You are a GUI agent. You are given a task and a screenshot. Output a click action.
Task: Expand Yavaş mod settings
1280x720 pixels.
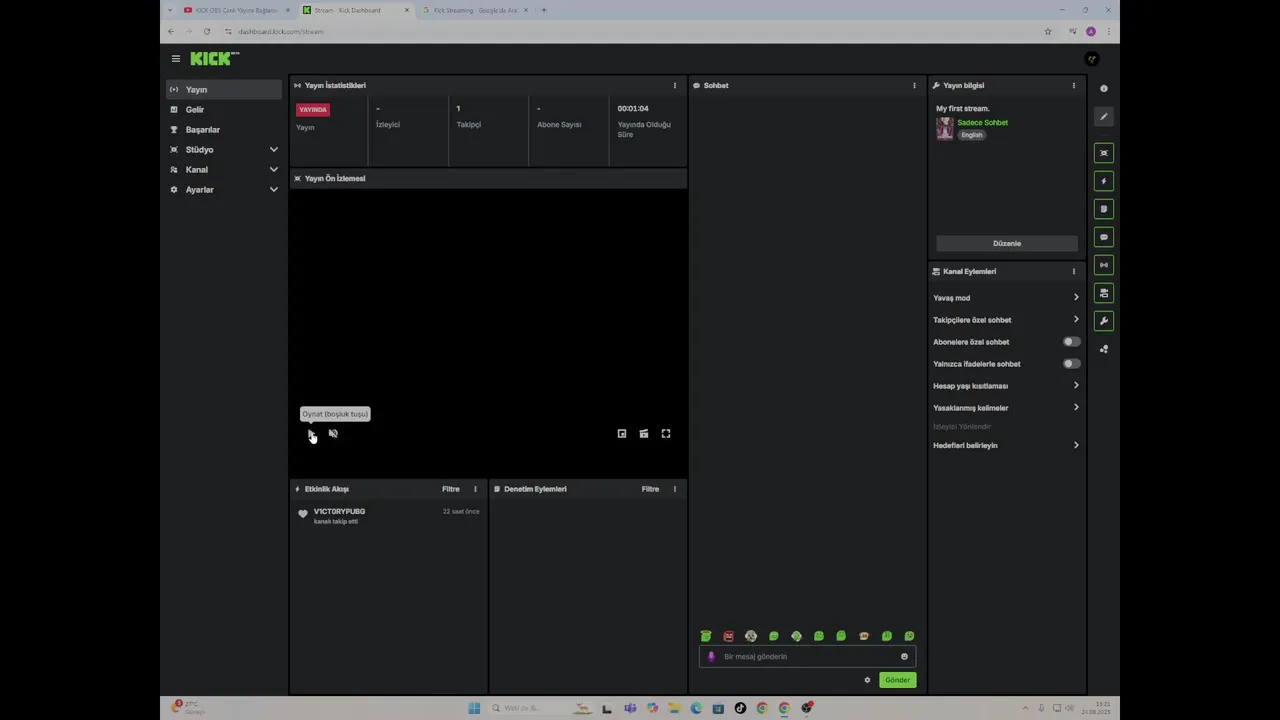point(1006,298)
